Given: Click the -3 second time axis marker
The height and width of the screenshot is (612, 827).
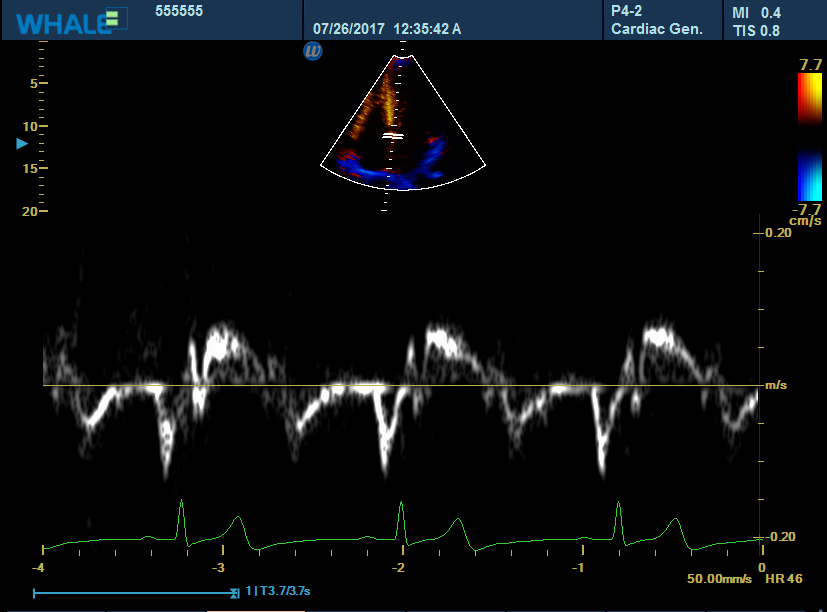Looking at the screenshot, I should coord(218,568).
